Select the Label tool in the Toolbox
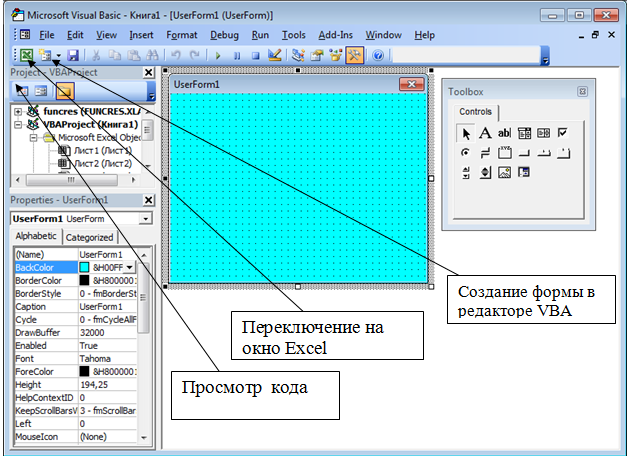The width and height of the screenshot is (627, 456). 484,133
